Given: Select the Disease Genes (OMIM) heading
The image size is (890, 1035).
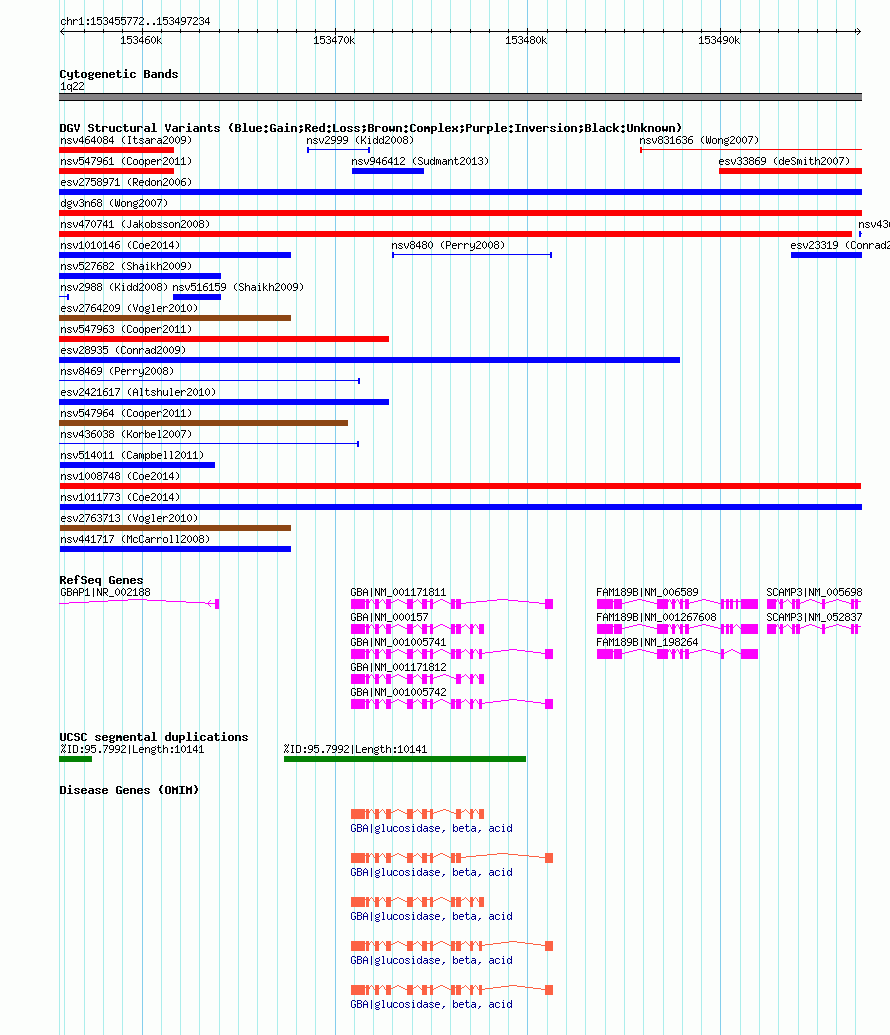Looking at the screenshot, I should [129, 790].
